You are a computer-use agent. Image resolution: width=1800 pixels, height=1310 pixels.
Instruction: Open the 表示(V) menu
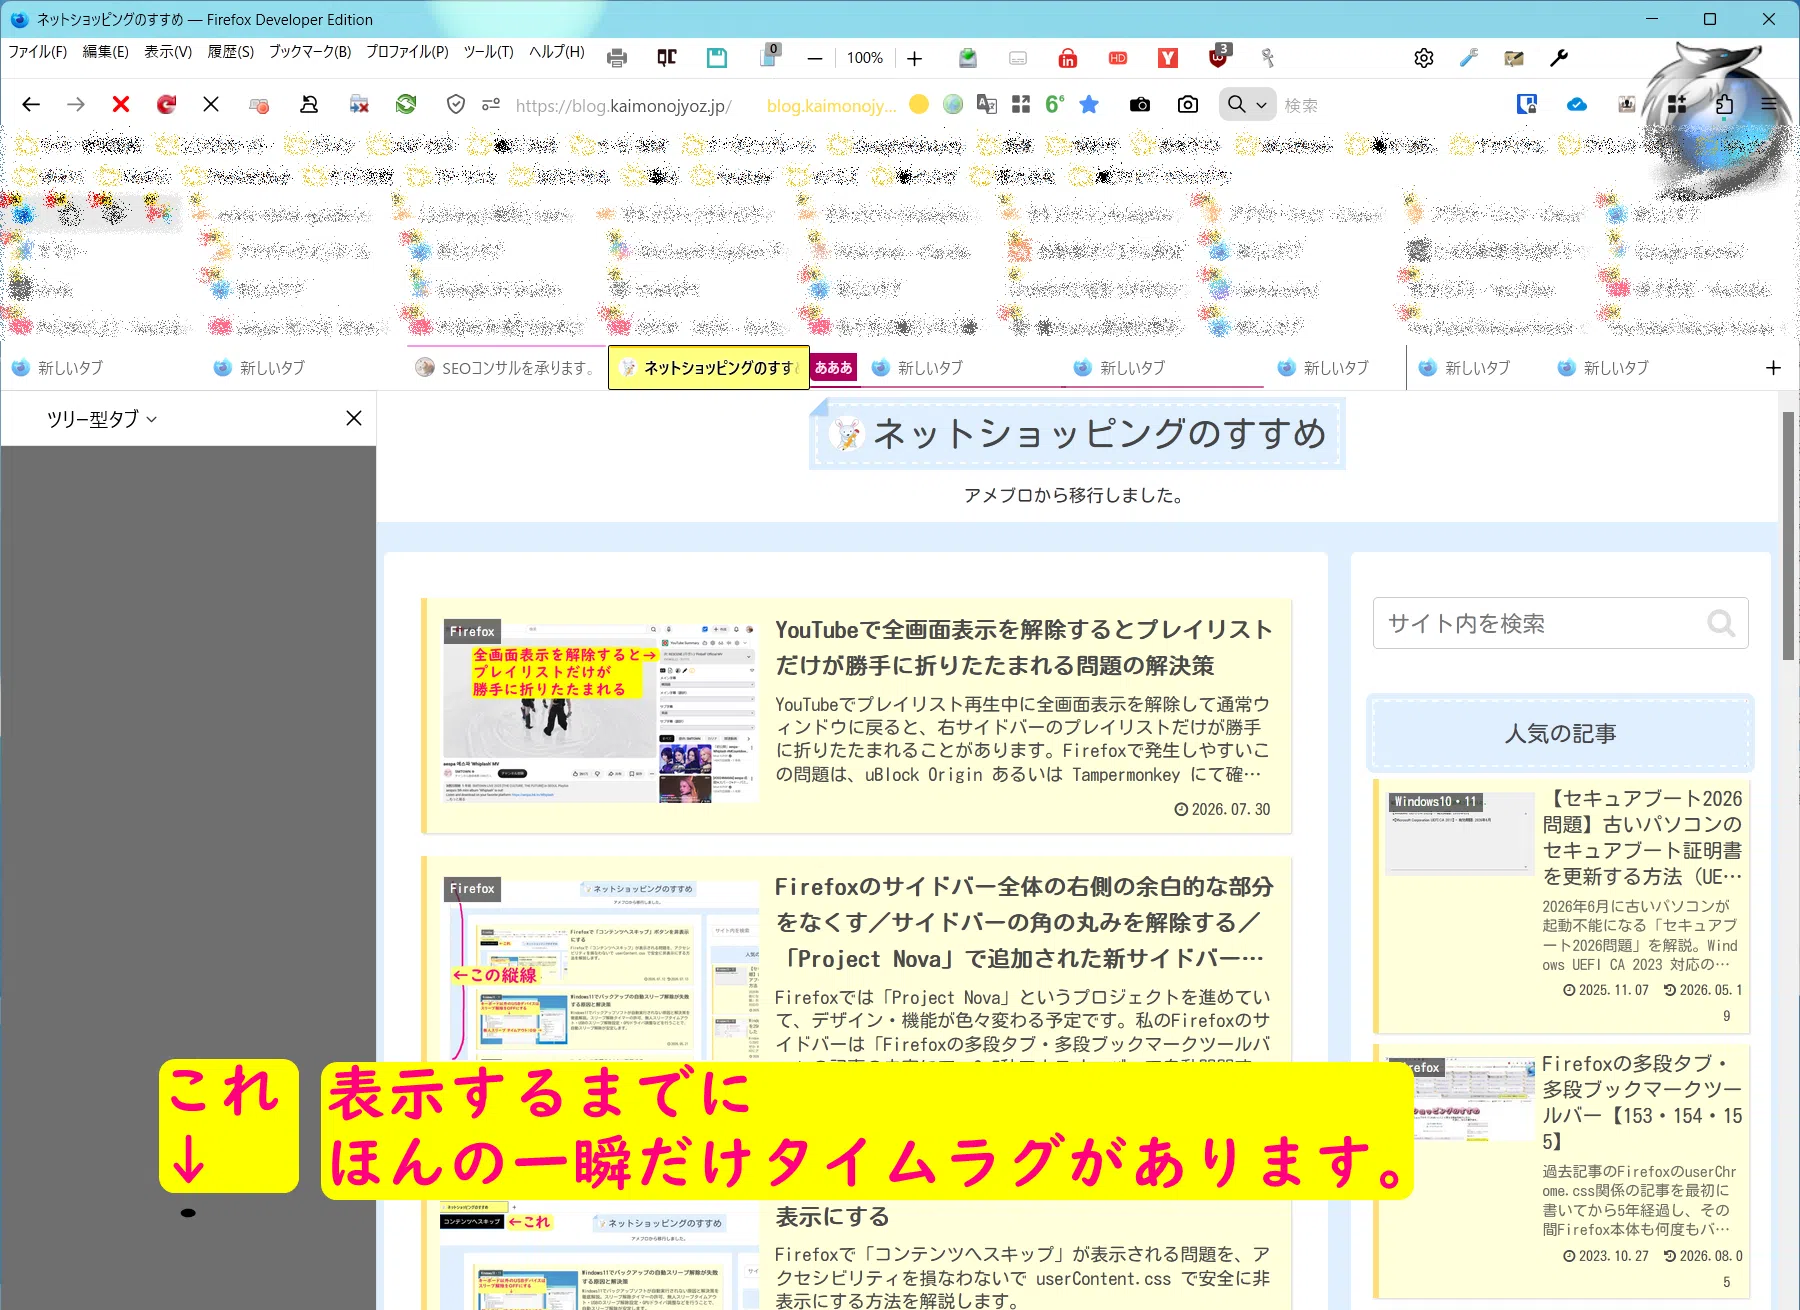(x=168, y=52)
